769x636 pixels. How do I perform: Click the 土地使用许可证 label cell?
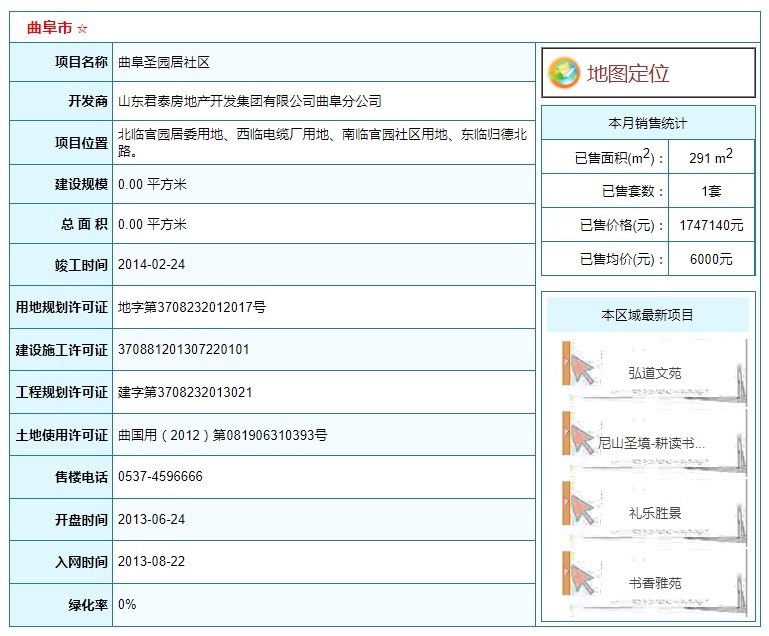tap(61, 435)
